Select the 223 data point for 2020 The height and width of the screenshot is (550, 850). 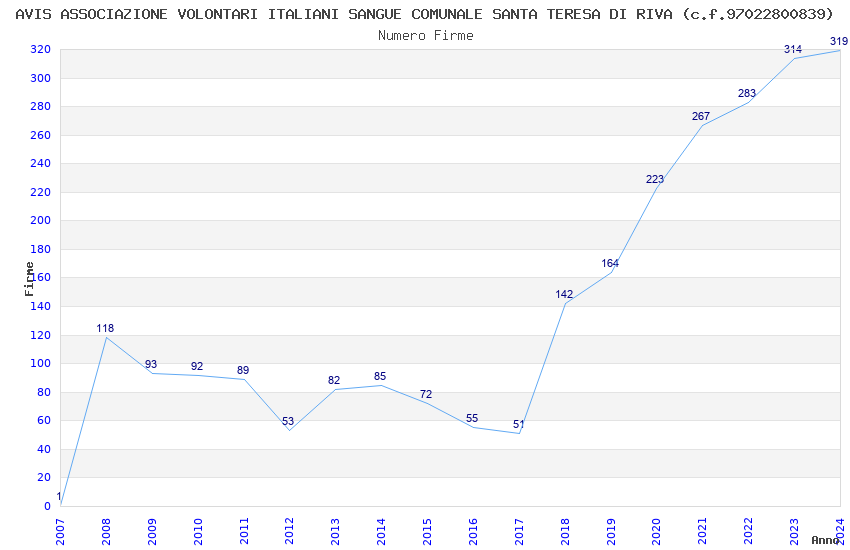(654, 179)
